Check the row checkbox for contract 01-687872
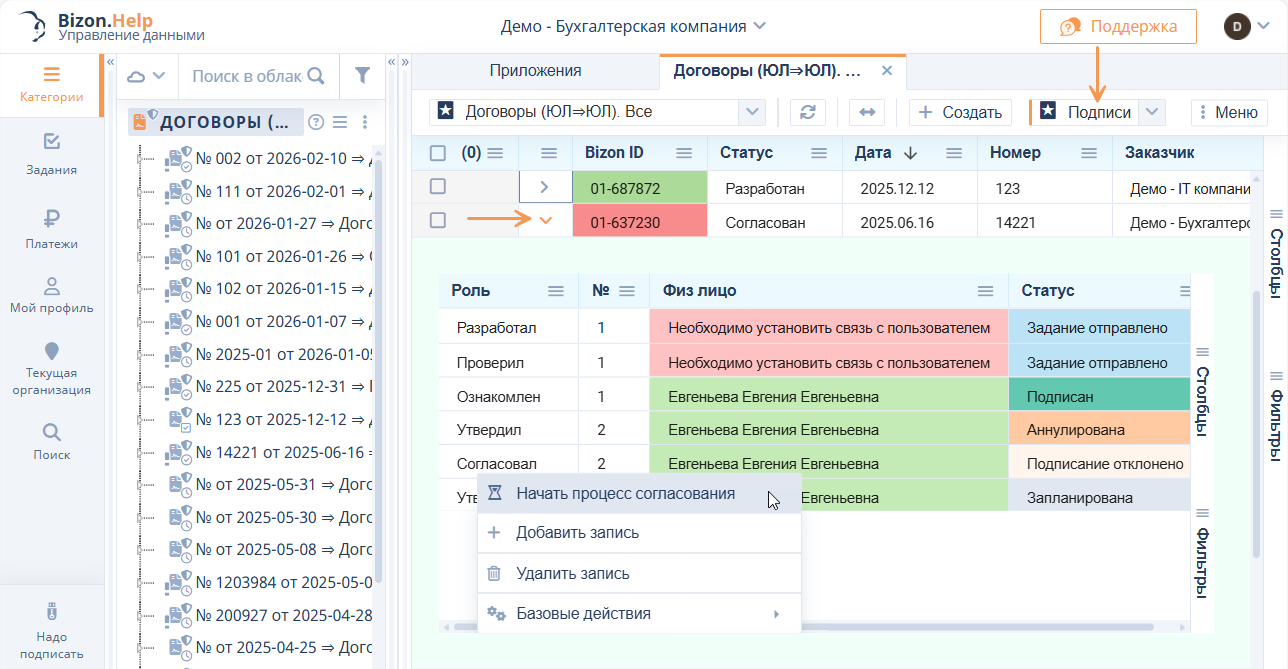 (x=438, y=187)
